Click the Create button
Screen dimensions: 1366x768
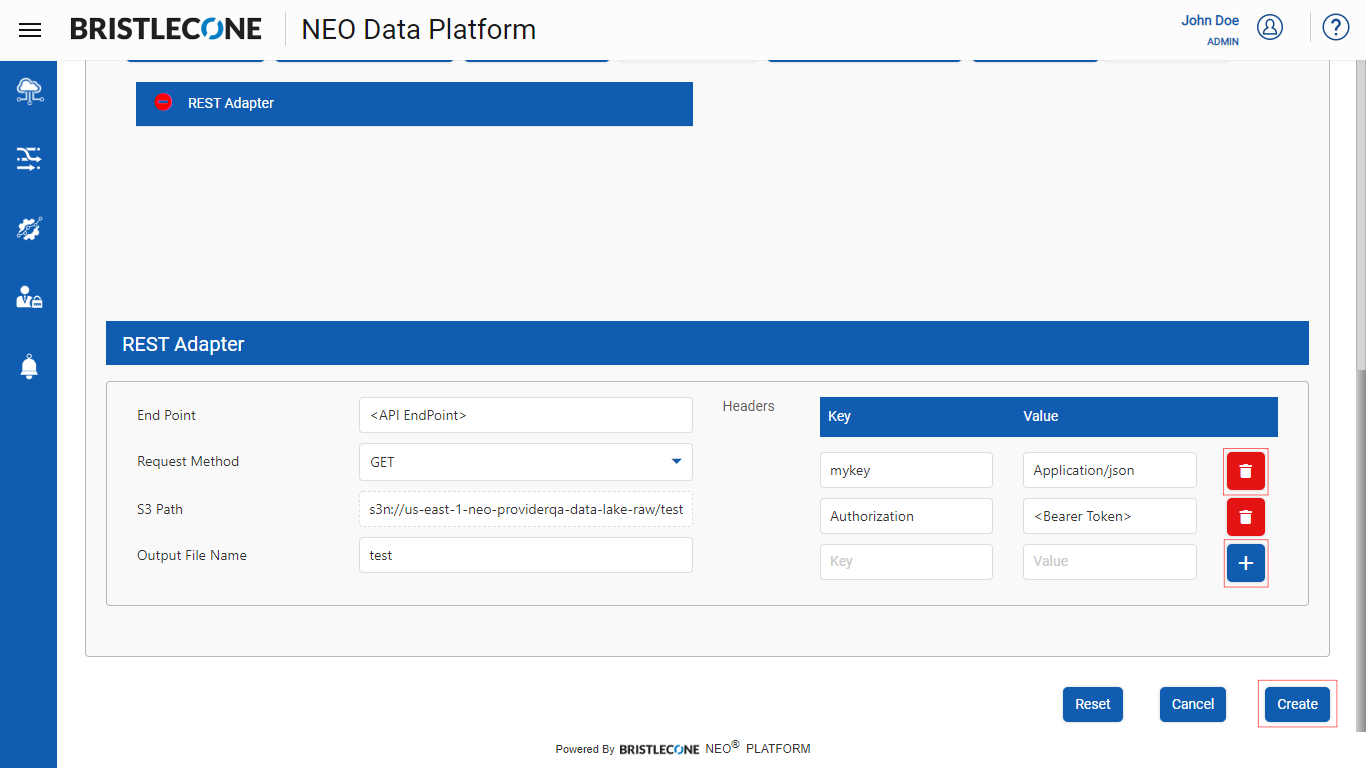(x=1298, y=704)
